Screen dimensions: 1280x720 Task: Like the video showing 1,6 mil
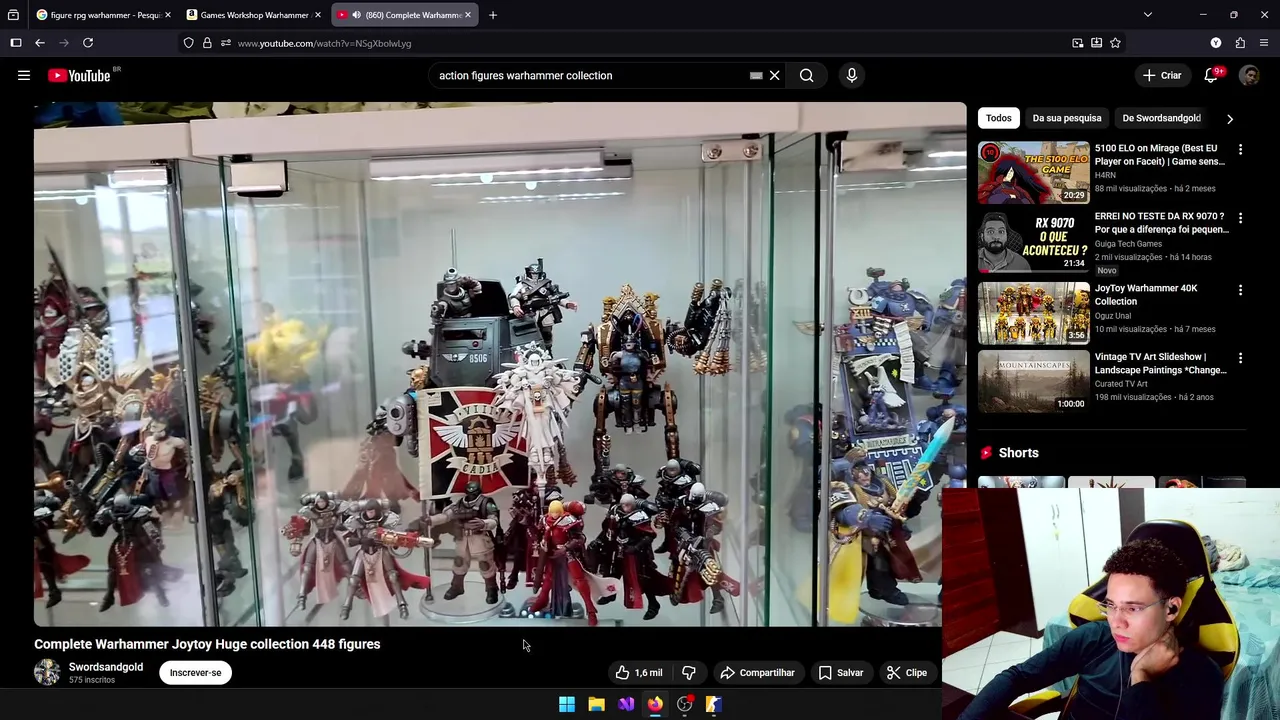(x=638, y=673)
